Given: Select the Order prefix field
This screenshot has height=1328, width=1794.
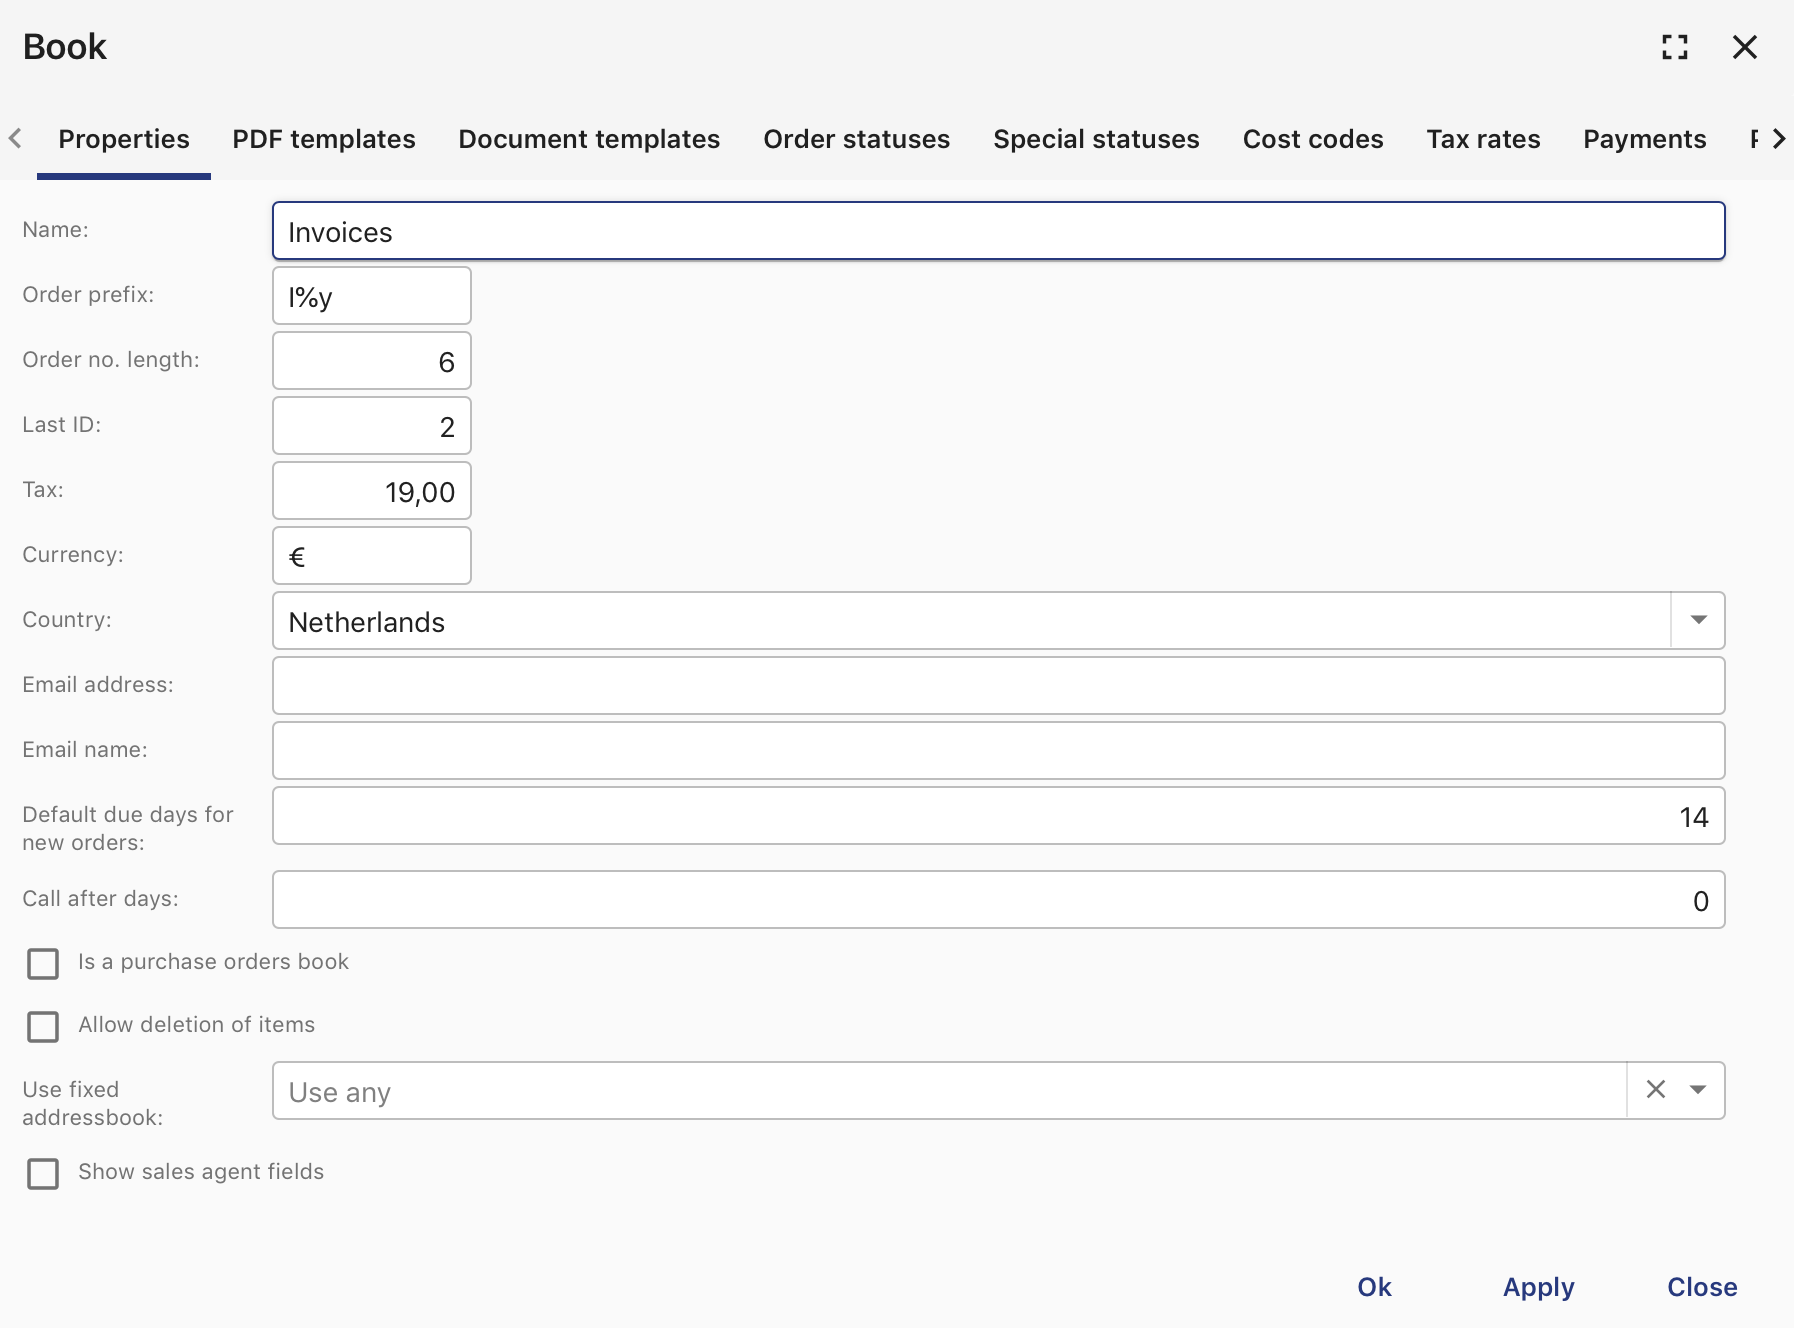Looking at the screenshot, I should [372, 296].
